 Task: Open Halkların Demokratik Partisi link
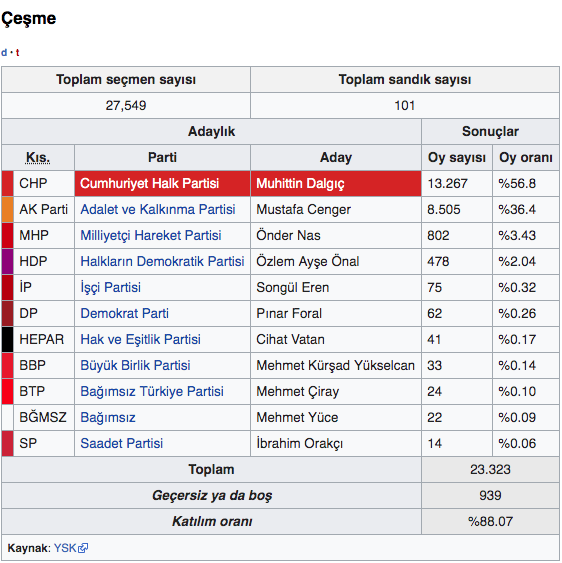162,261
